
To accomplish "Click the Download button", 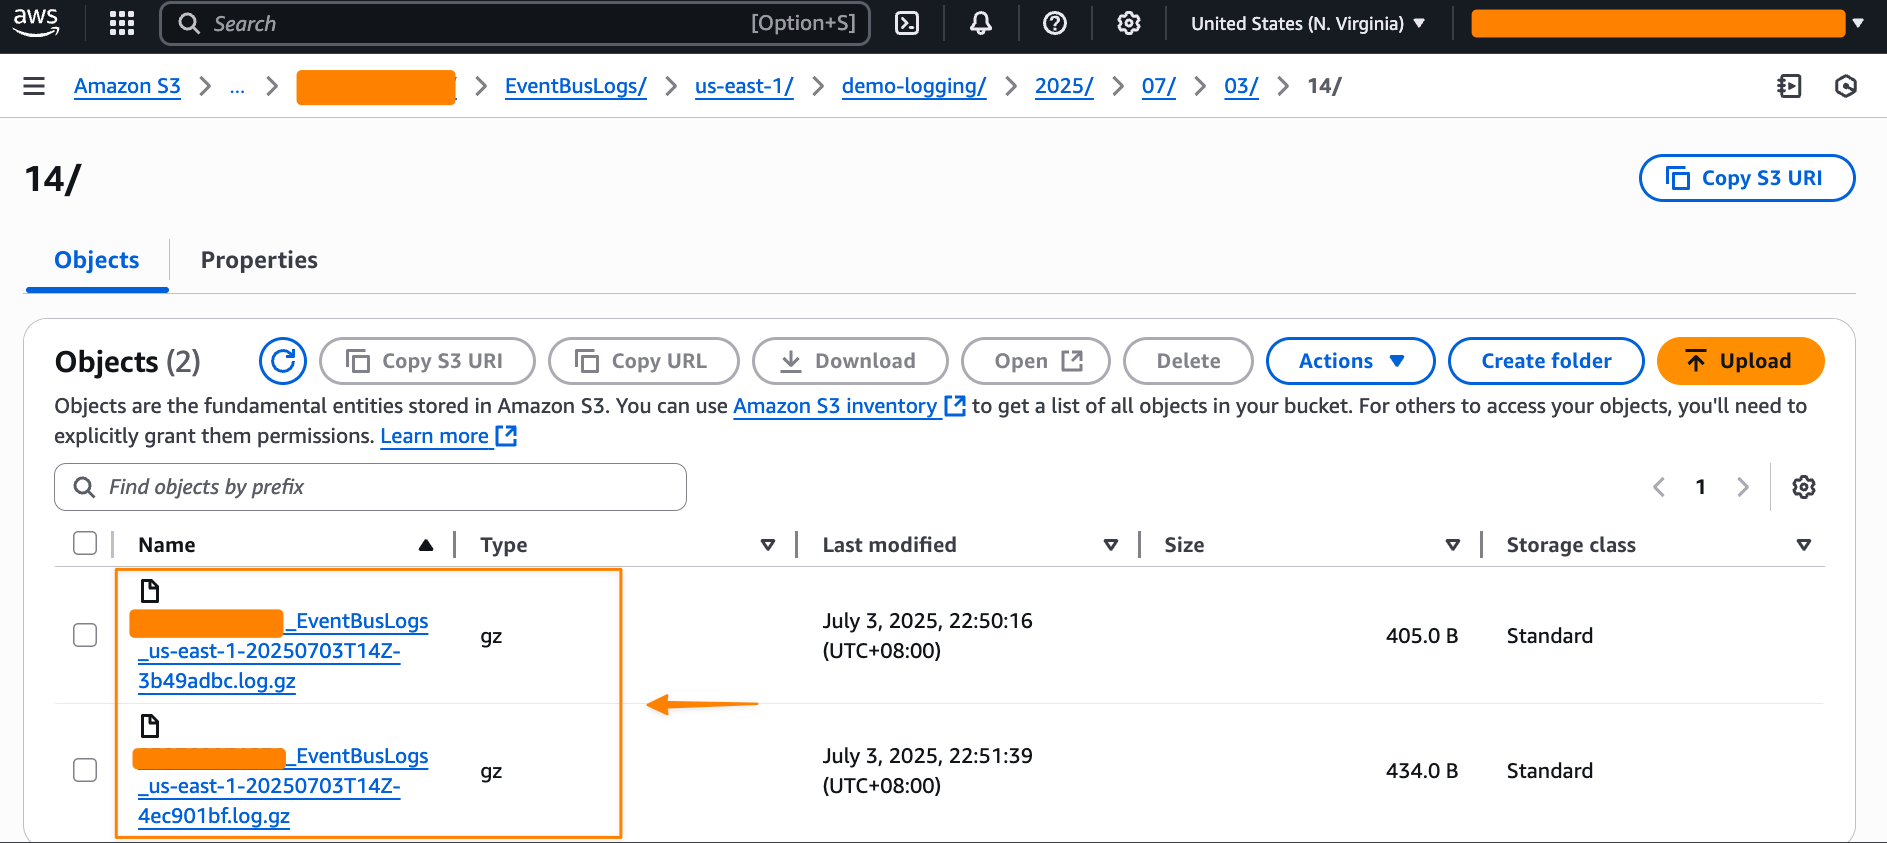I will click(850, 361).
